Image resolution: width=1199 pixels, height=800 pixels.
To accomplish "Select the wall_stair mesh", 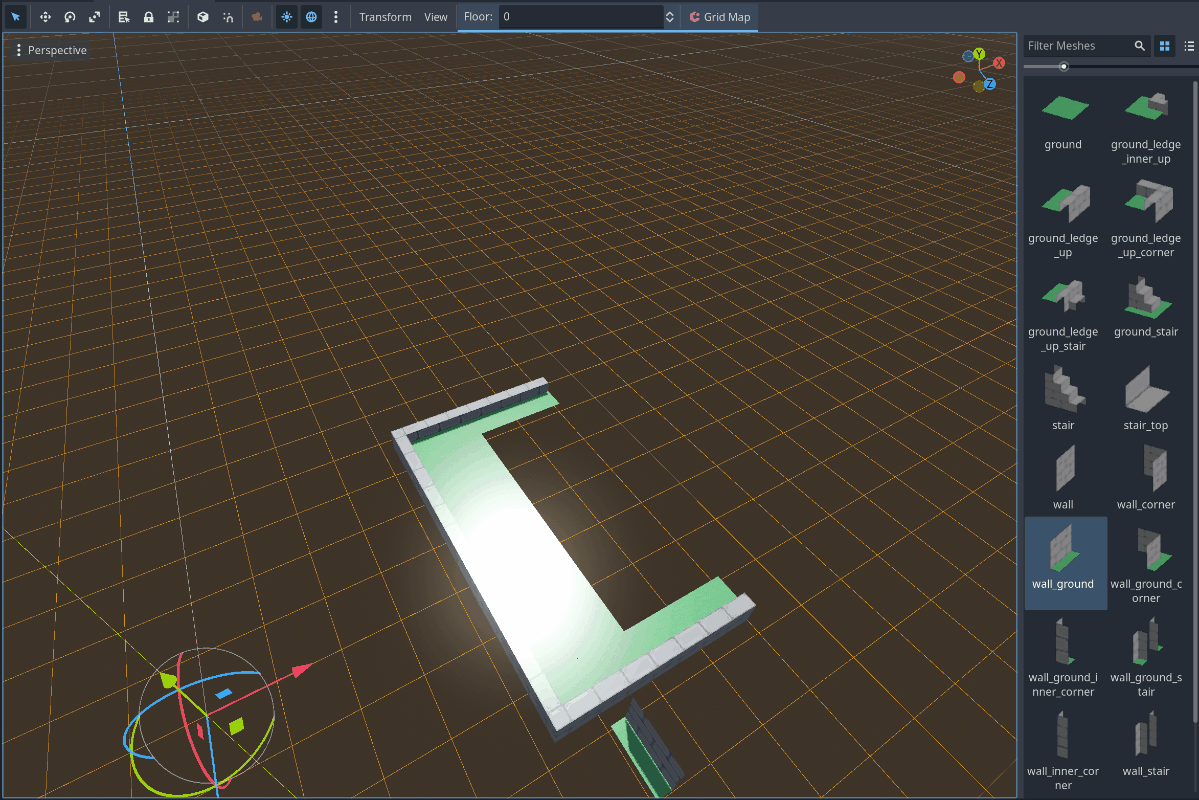I will [x=1145, y=744].
